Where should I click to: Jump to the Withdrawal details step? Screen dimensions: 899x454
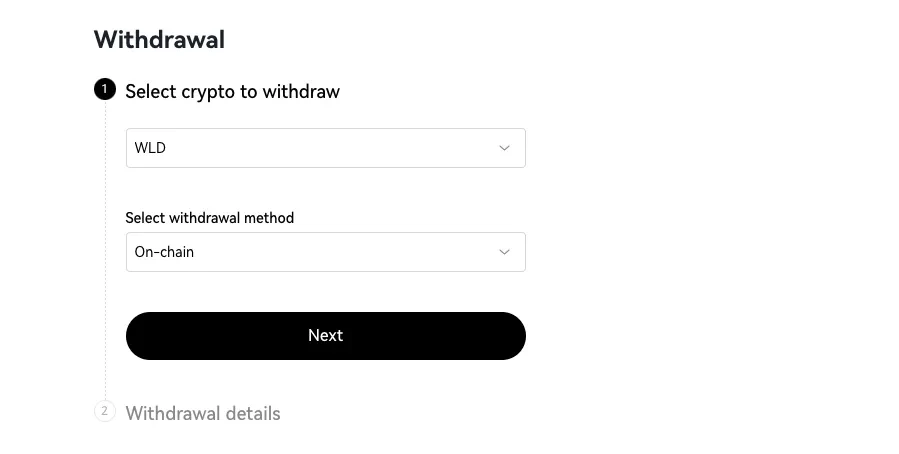click(x=203, y=413)
